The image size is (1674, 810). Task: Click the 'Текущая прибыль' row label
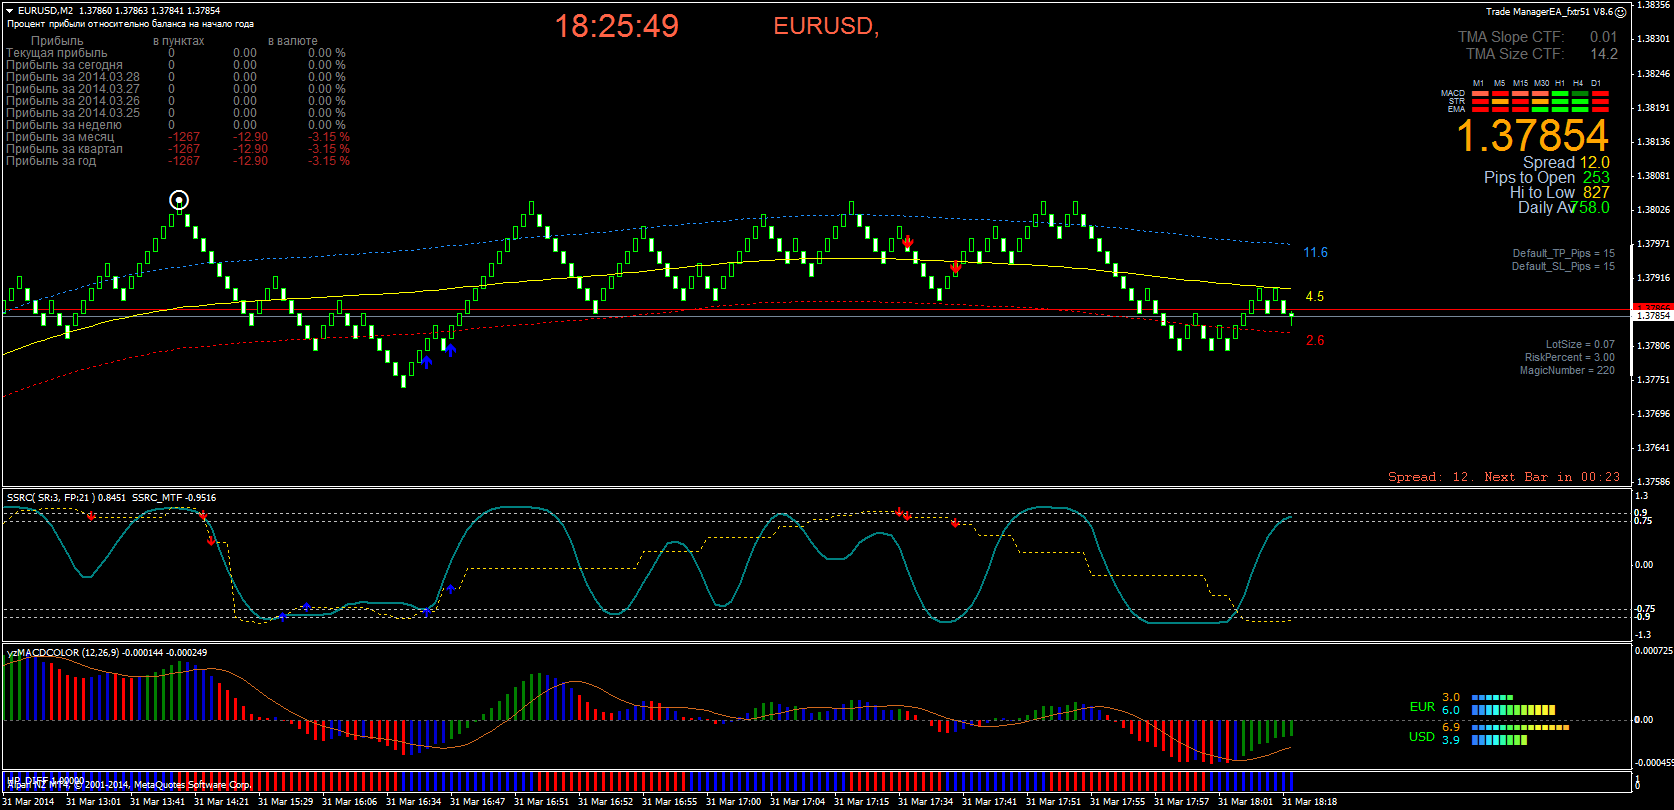56,53
